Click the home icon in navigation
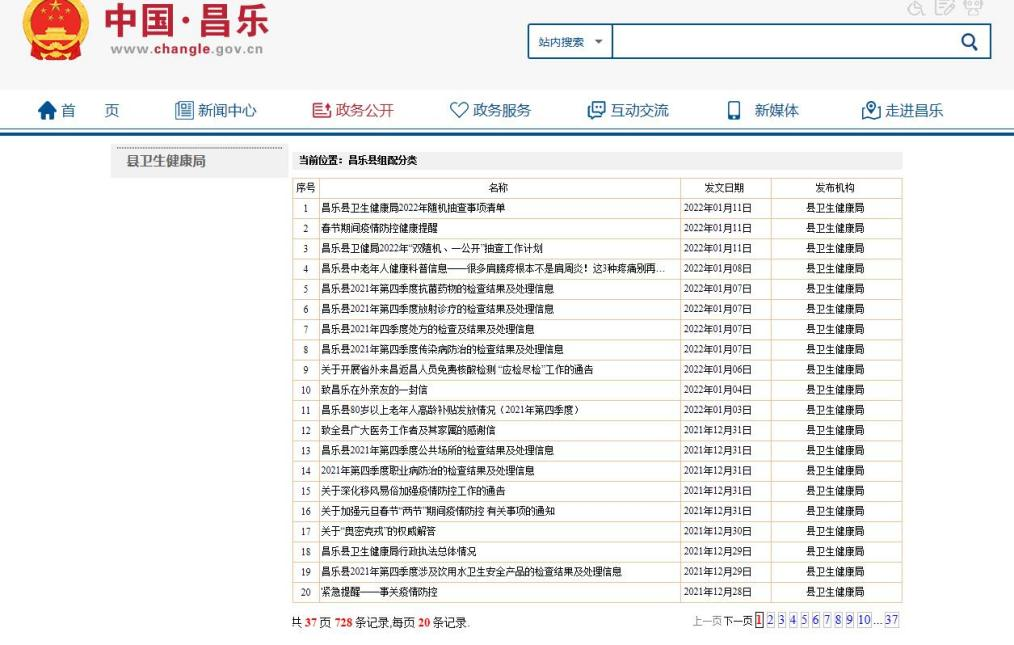 click(48, 111)
